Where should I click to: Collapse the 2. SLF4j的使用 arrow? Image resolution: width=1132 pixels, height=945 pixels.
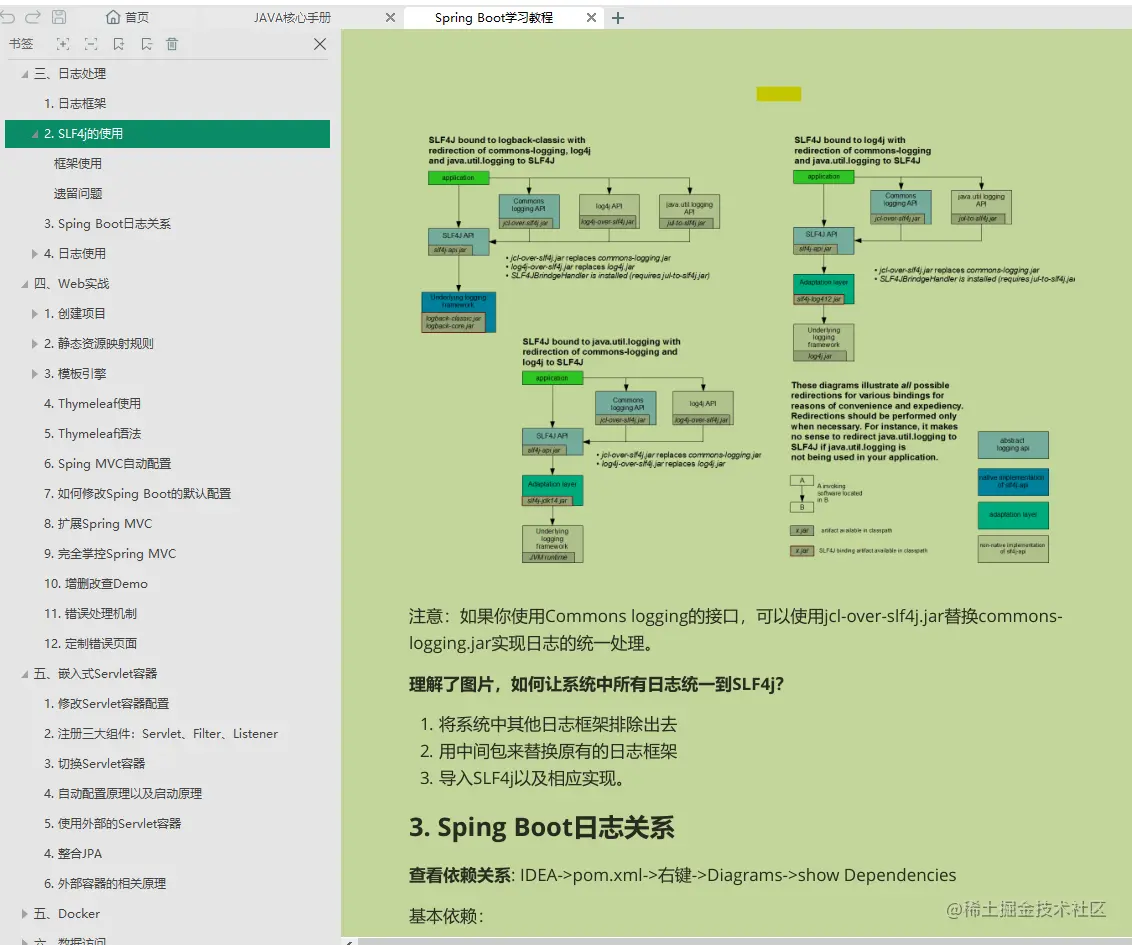click(x=35, y=134)
